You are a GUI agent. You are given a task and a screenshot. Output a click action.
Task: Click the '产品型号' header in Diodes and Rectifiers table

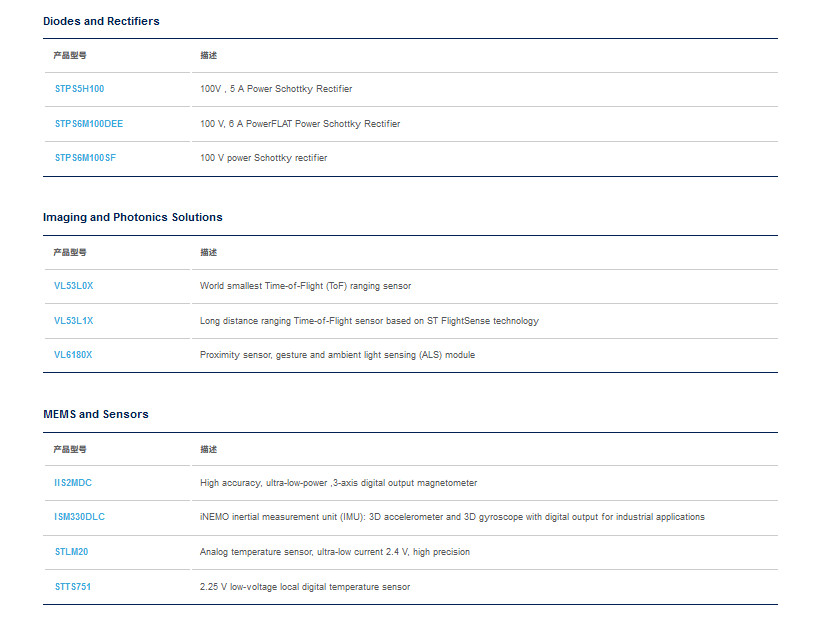point(70,55)
